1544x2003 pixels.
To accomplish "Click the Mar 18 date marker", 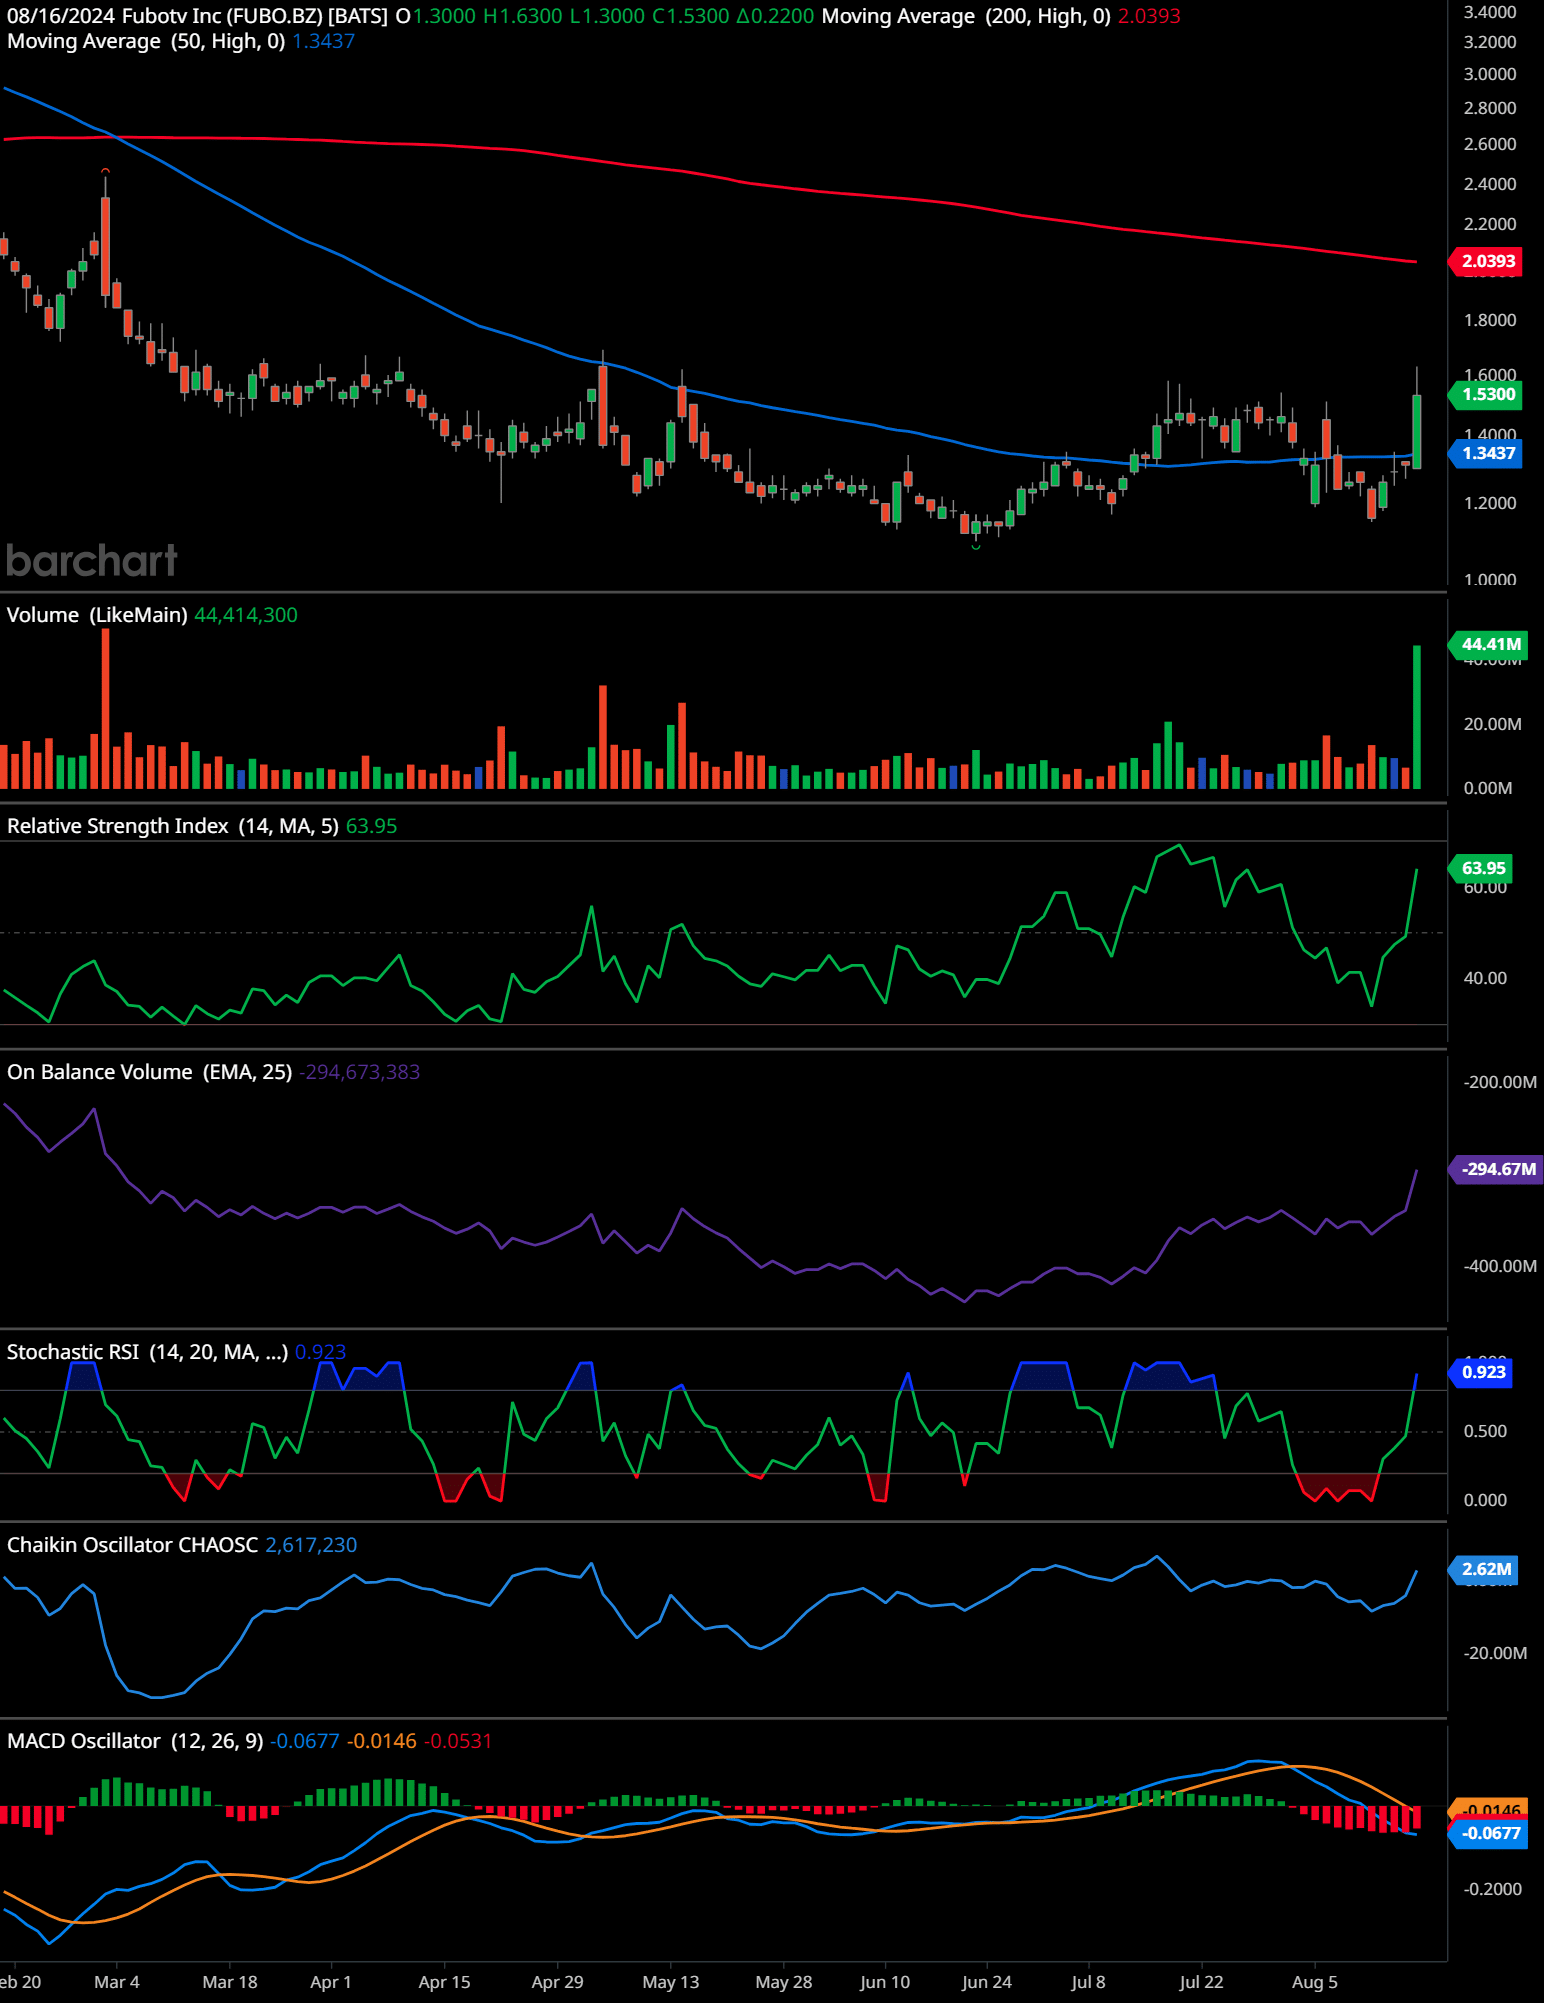I will [230, 1982].
